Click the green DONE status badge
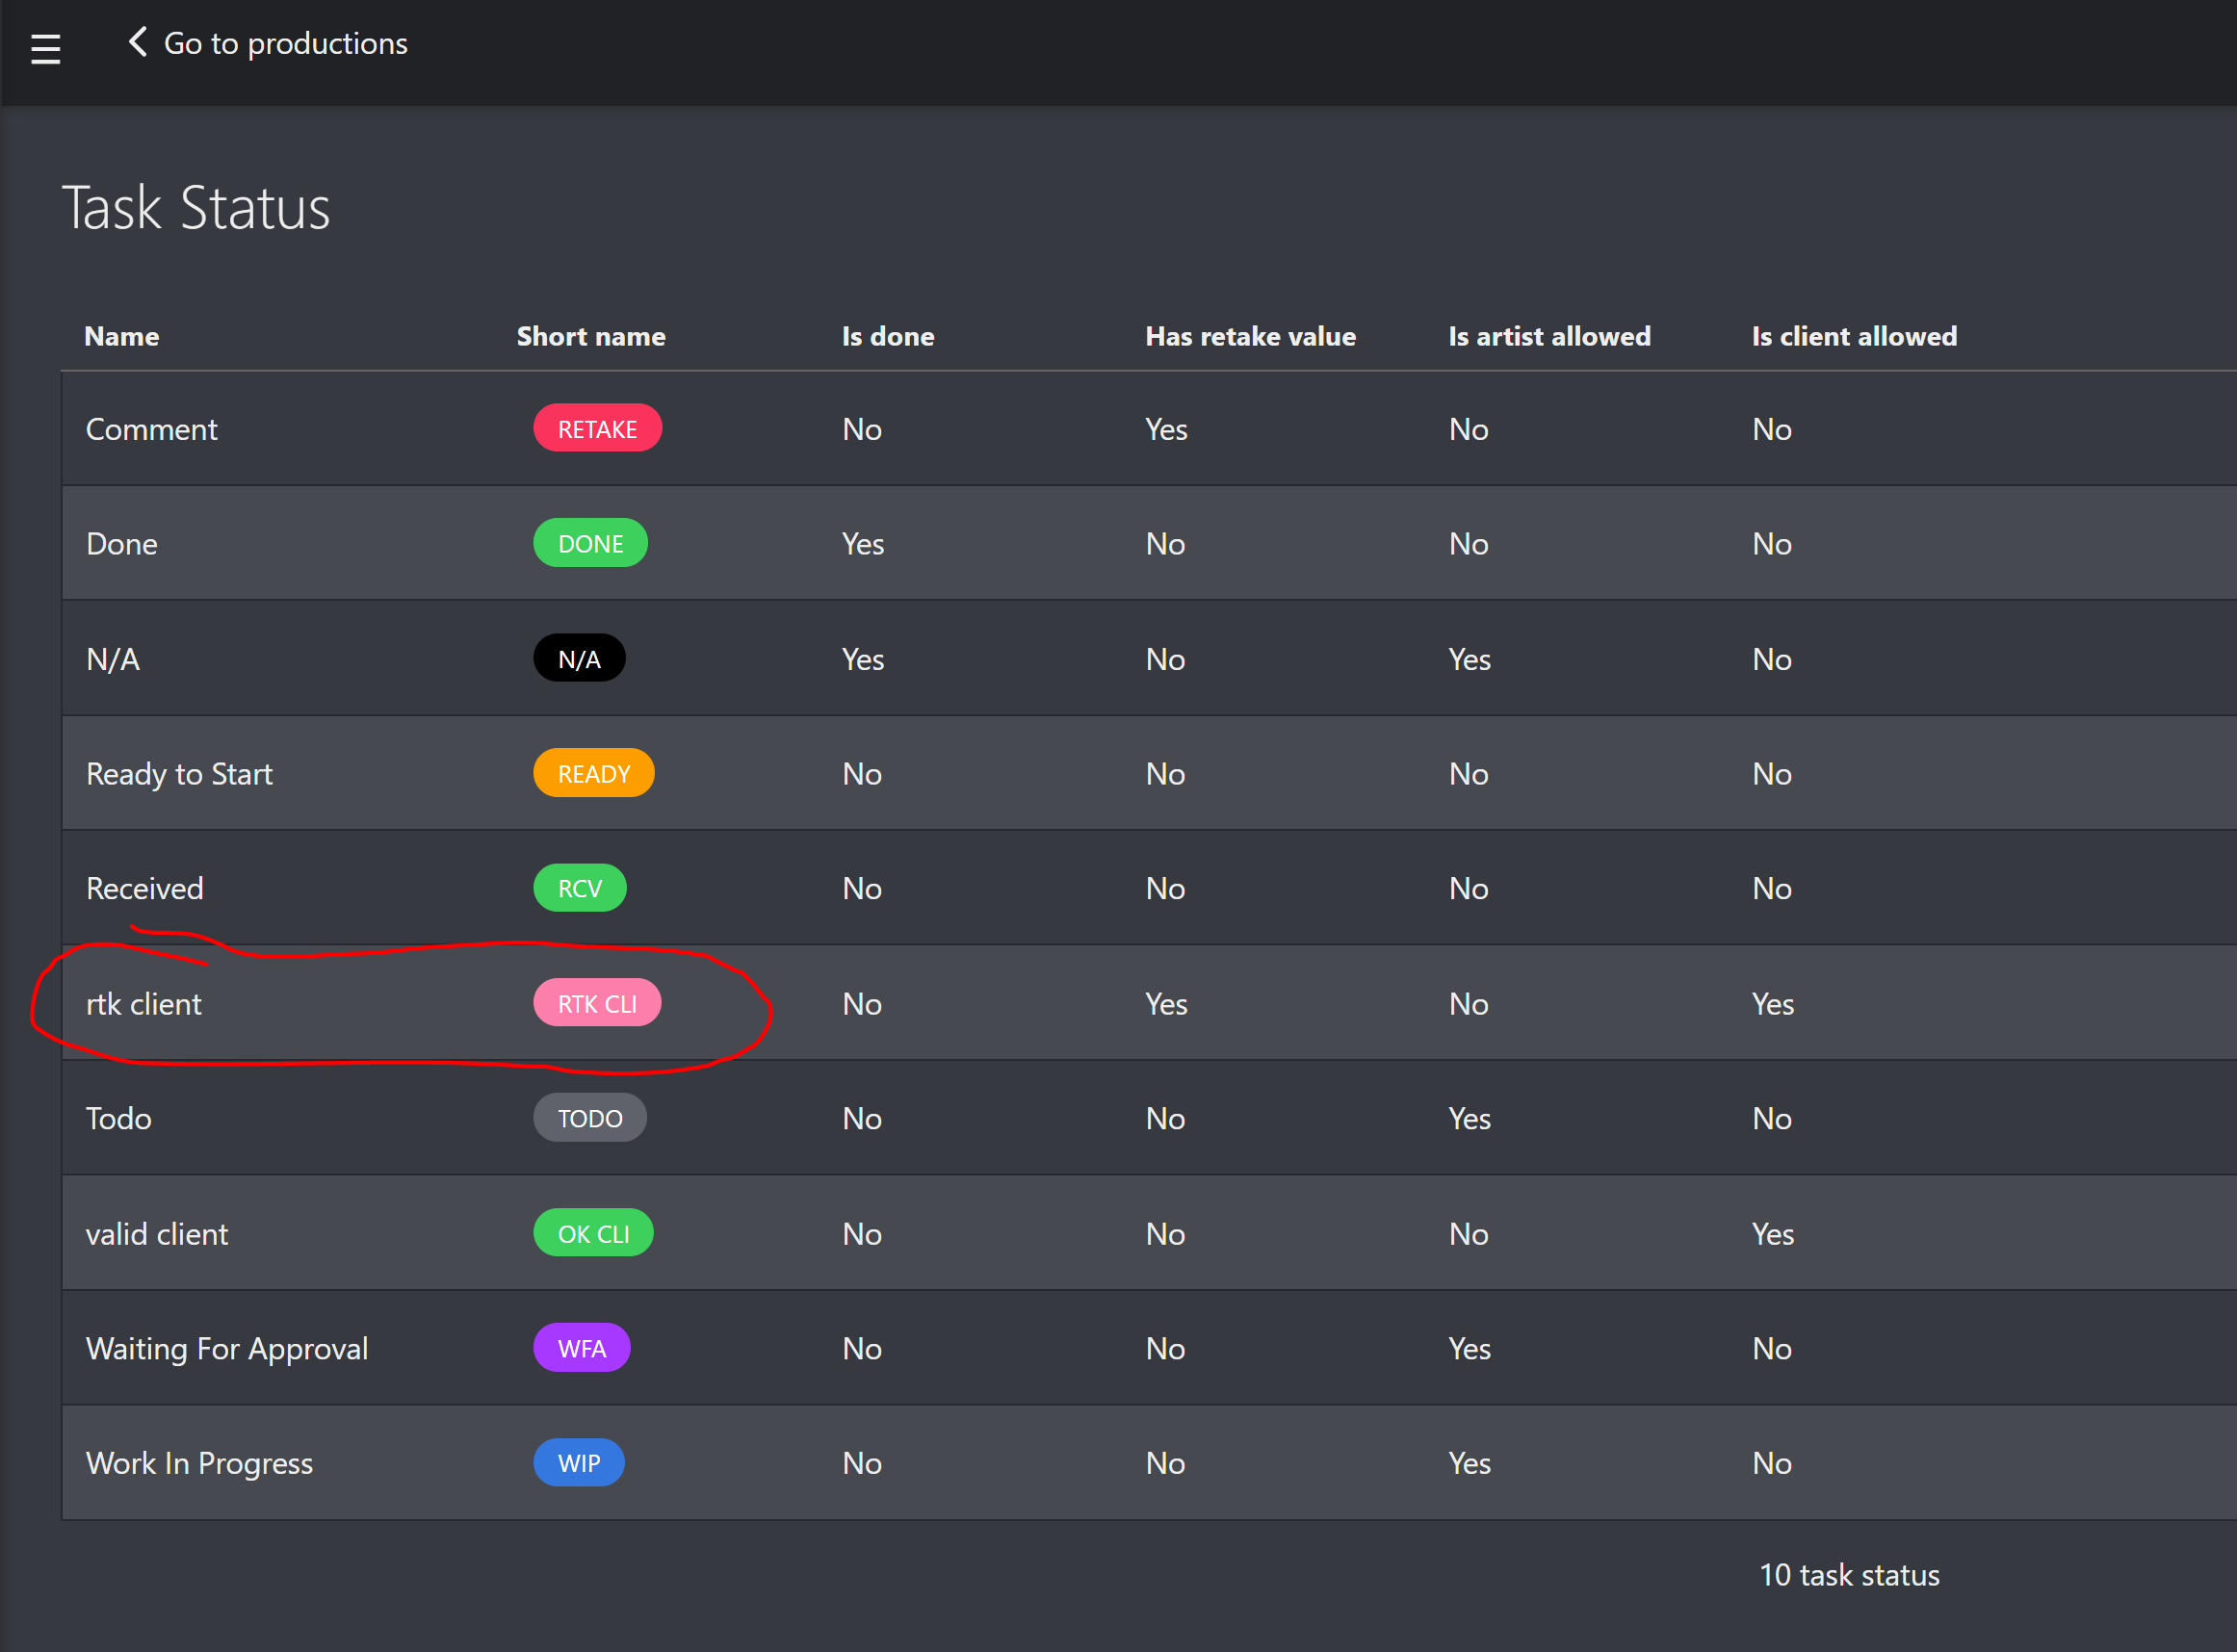 click(590, 543)
